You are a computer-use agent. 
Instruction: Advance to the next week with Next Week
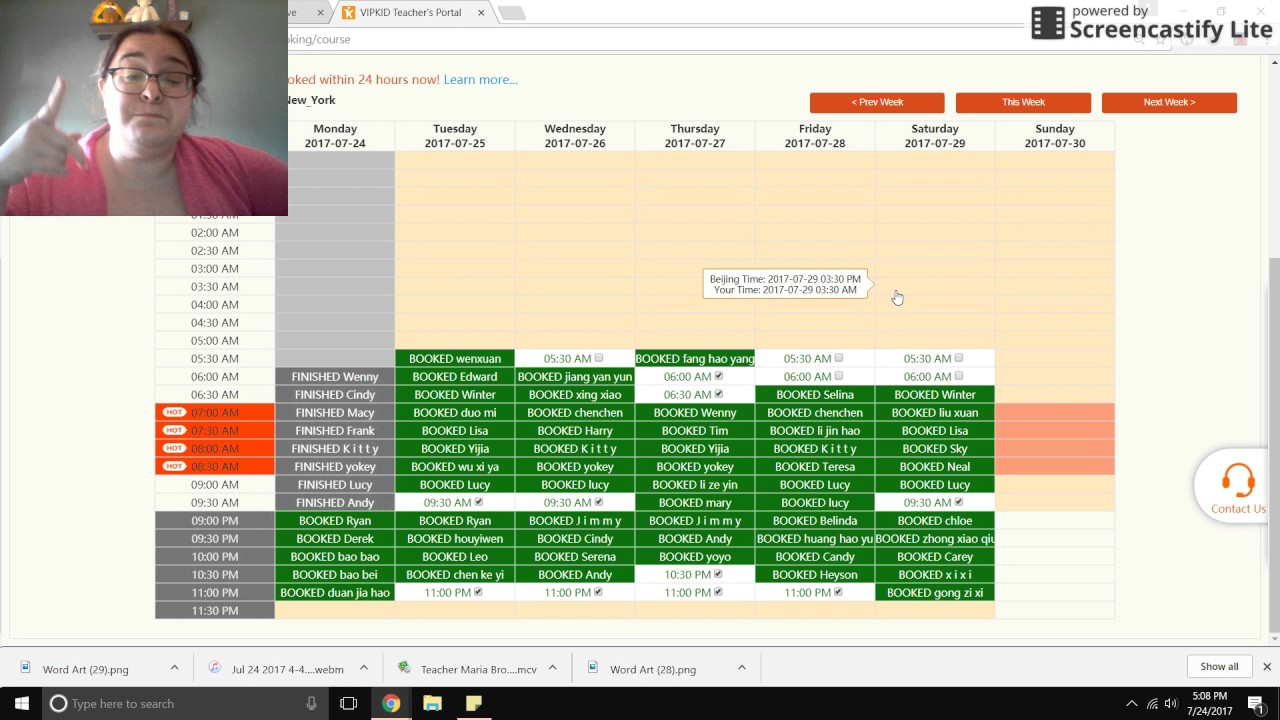pyautogui.click(x=1169, y=102)
